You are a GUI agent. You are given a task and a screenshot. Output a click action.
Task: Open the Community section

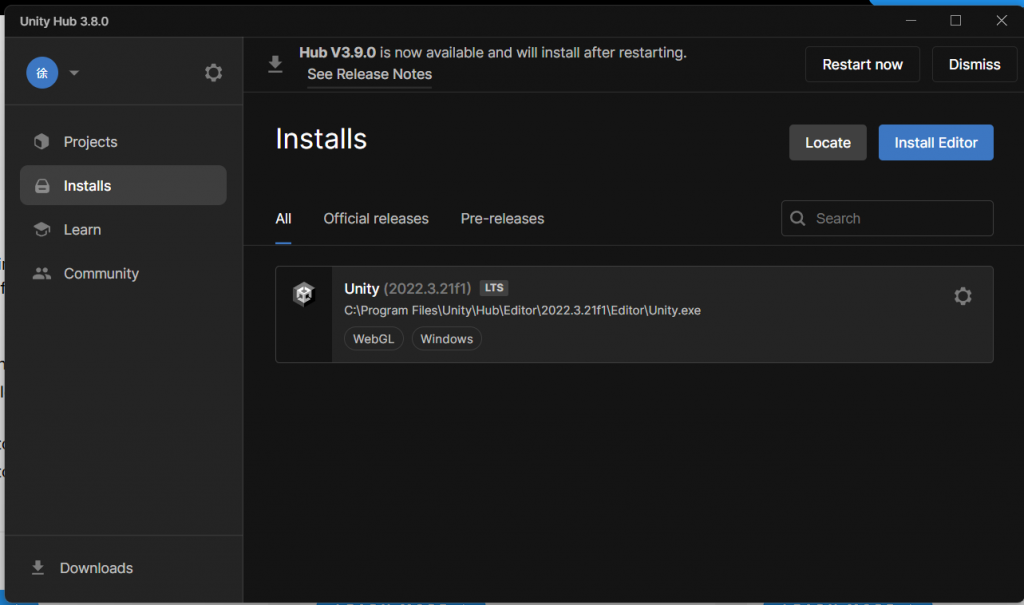click(123, 273)
